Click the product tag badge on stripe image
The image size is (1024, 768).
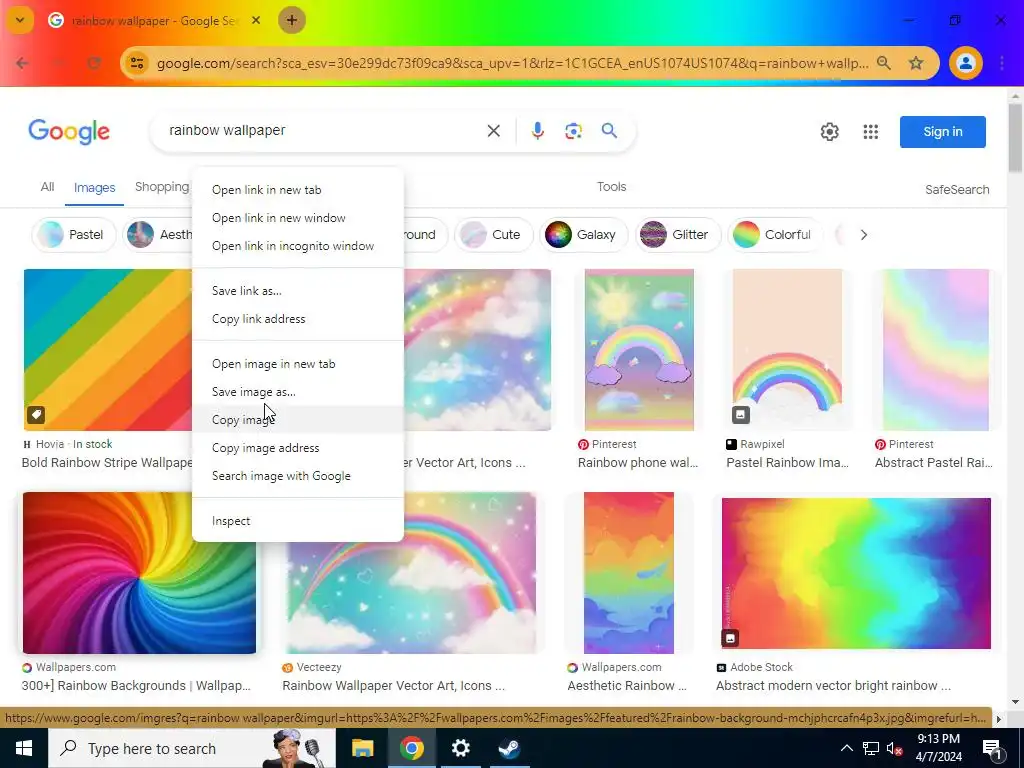click(36, 415)
